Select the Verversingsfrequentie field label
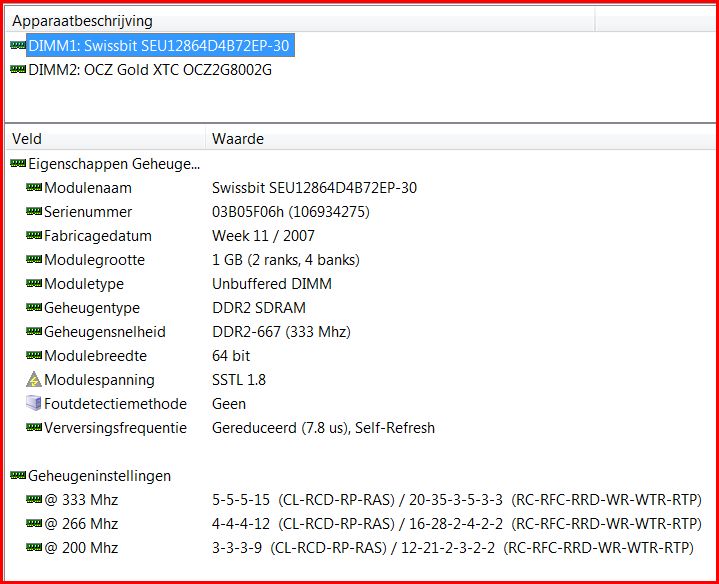719x584 pixels. [116, 428]
